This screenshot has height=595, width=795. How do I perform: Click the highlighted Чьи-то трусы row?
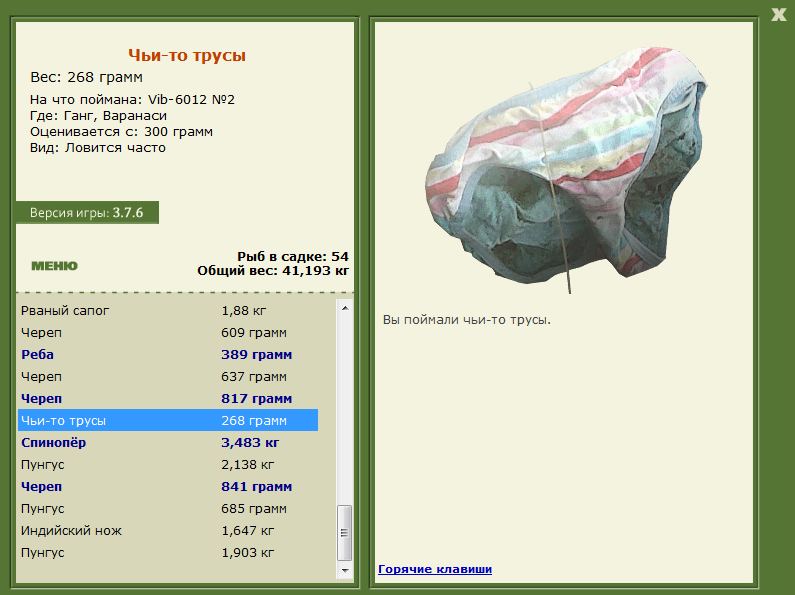(x=168, y=421)
